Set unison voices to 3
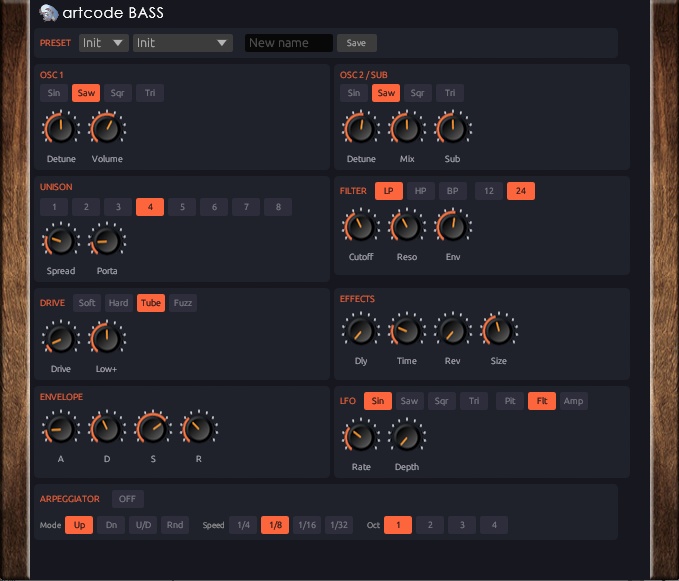Viewport: 679px width, 581px height. (118, 207)
